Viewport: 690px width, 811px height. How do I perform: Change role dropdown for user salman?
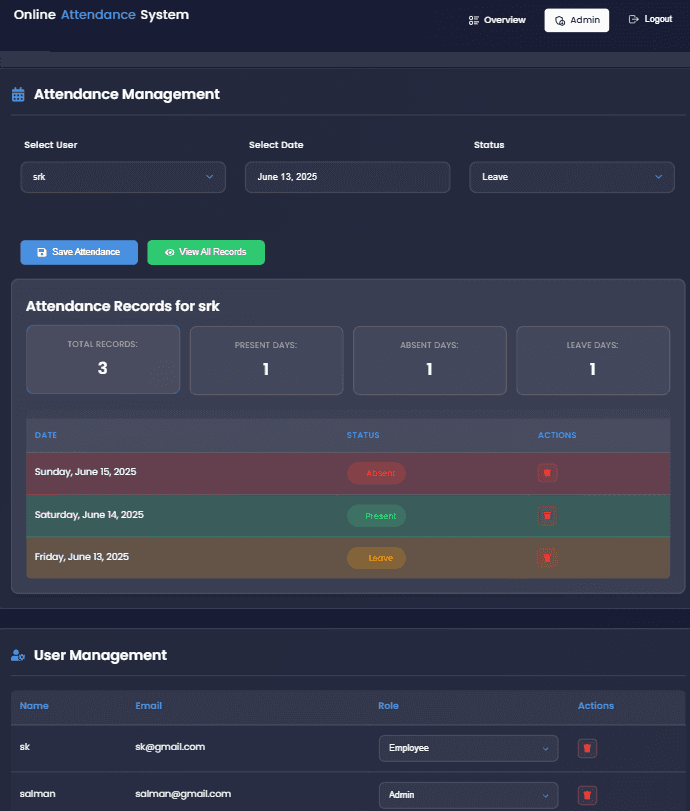click(x=468, y=795)
